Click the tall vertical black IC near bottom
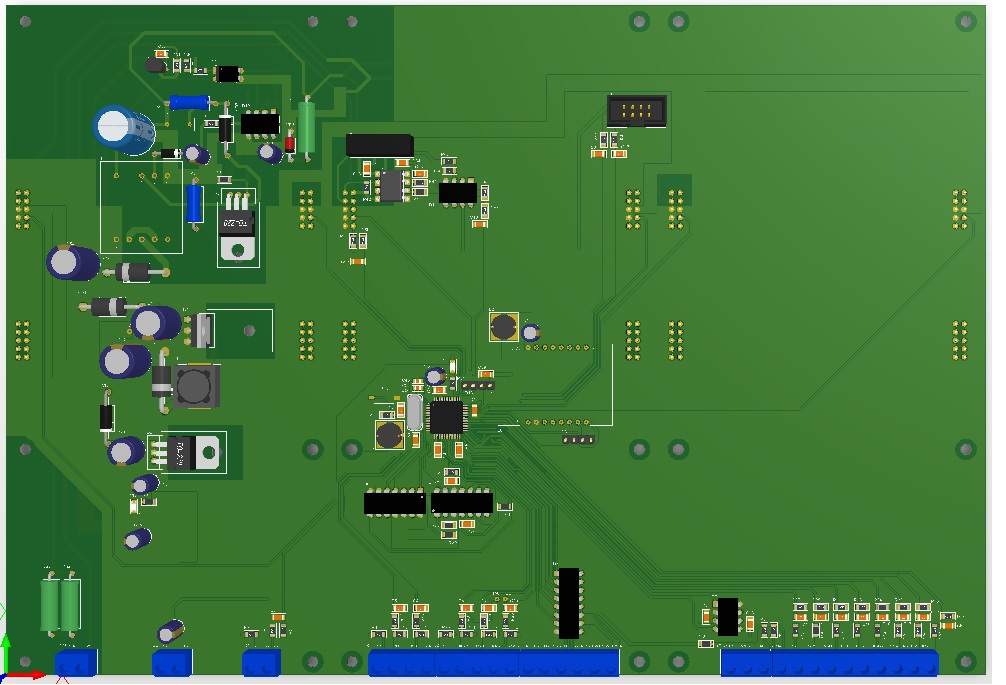This screenshot has height=685, width=1006. [569, 603]
